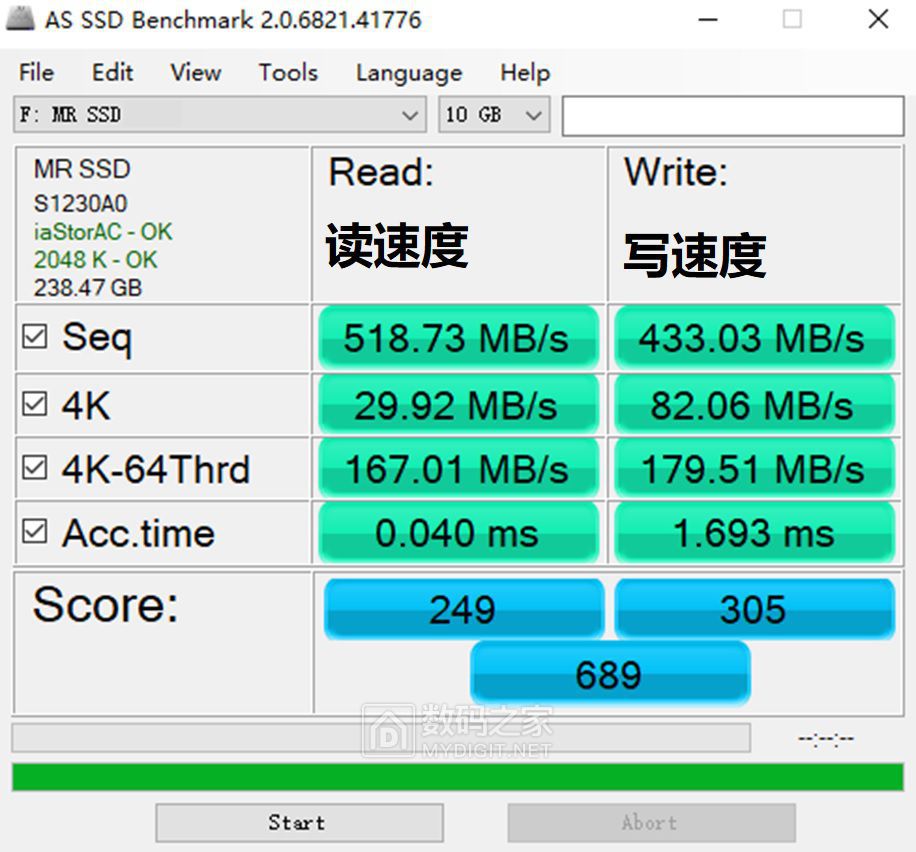Uncheck the 4K-64Thrd test checkbox
The height and width of the screenshot is (852, 916).
(x=34, y=467)
